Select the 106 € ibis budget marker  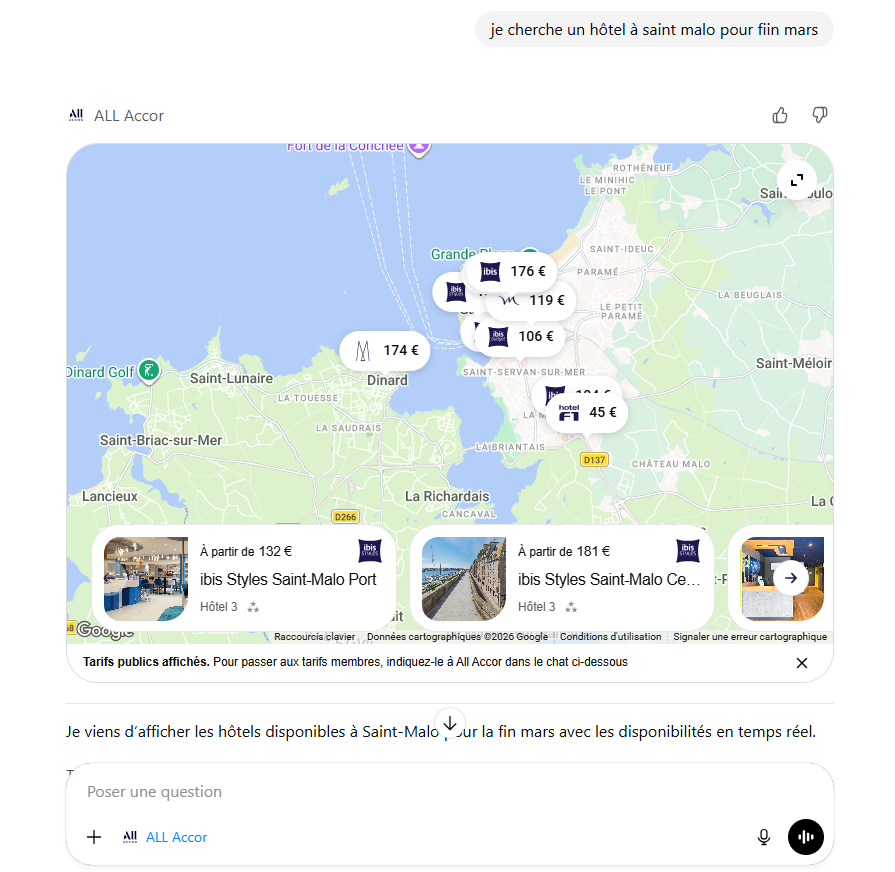(x=522, y=336)
